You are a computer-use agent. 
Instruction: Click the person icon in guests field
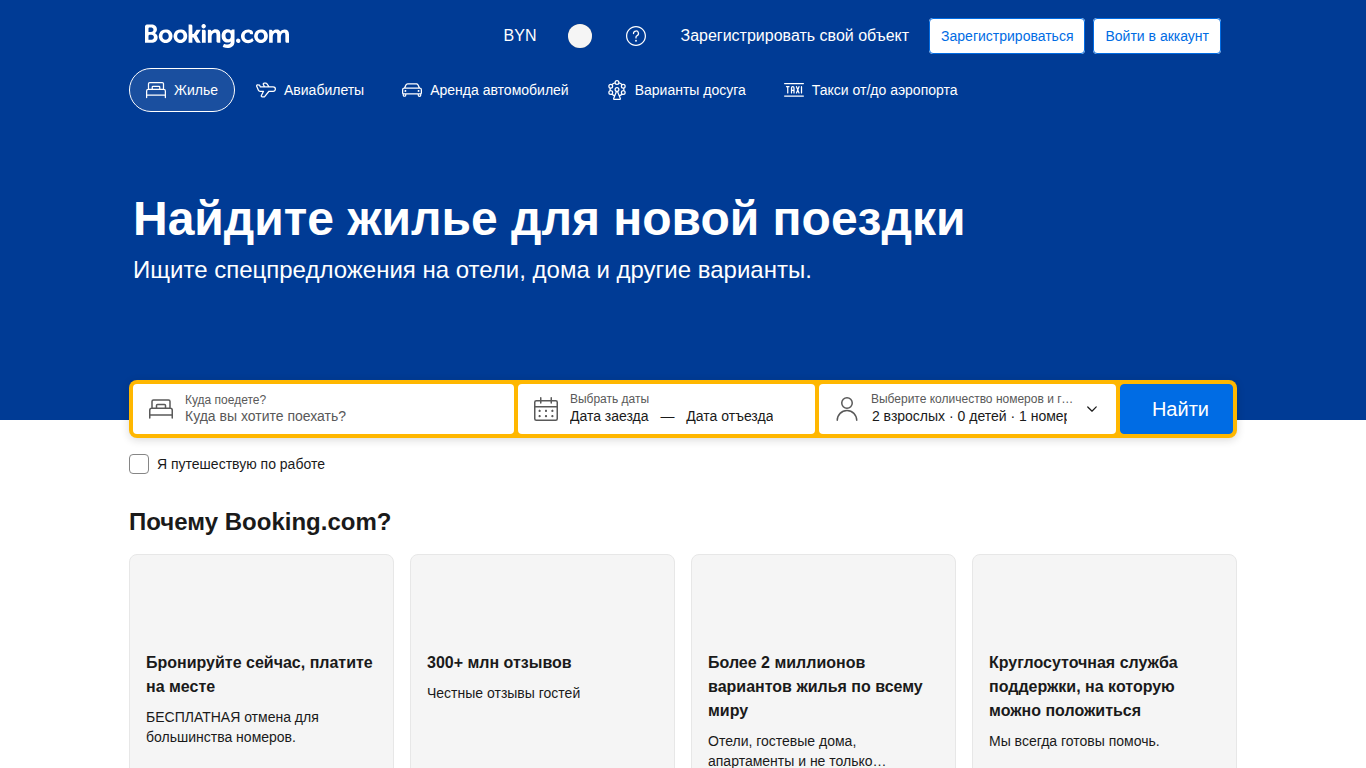coord(847,409)
